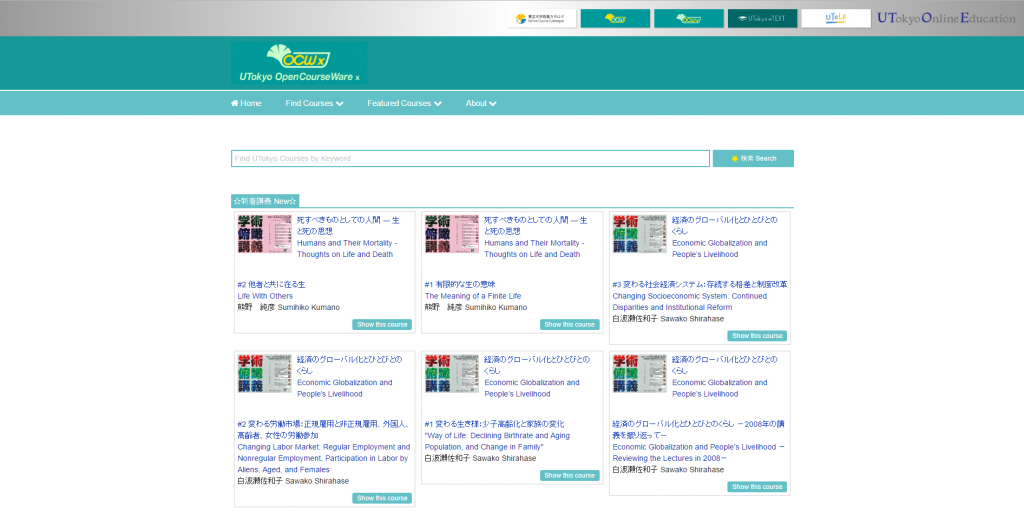This screenshot has height=522, width=1024.
Task: Show this course for Meaning of a Finite Life
Action: [569, 325]
